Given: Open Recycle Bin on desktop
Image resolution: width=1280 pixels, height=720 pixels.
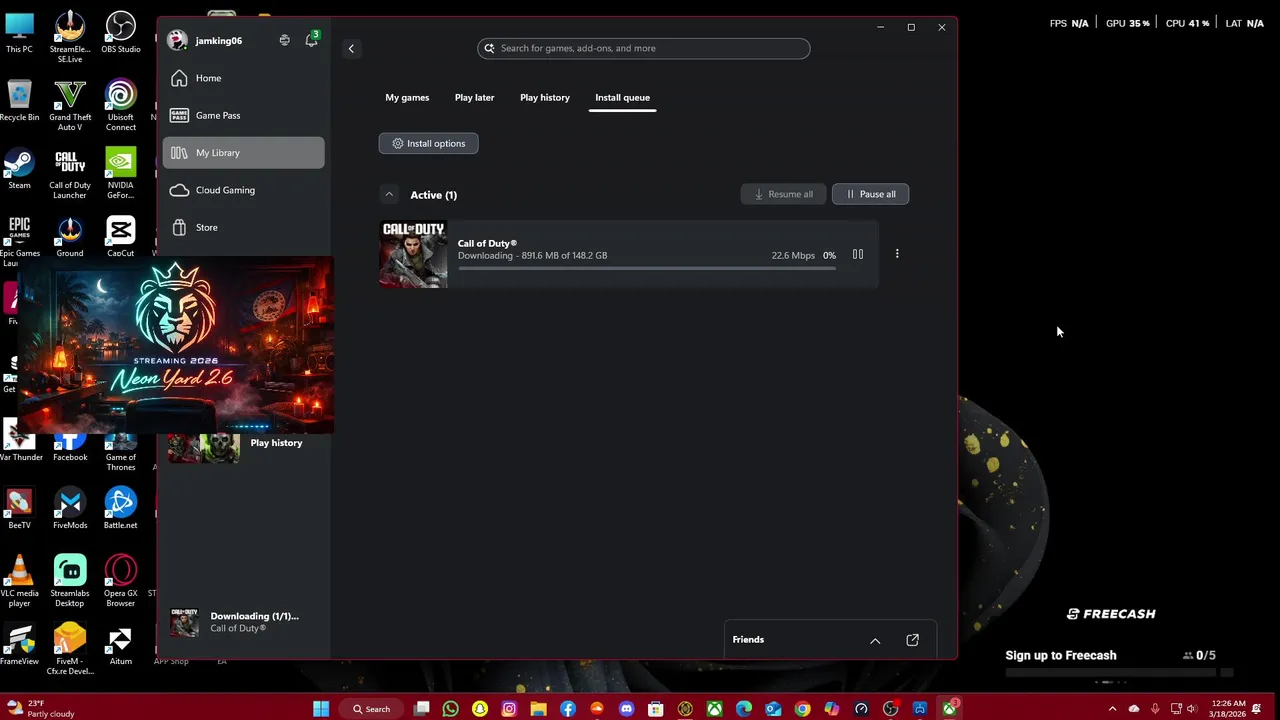Looking at the screenshot, I should click(19, 101).
